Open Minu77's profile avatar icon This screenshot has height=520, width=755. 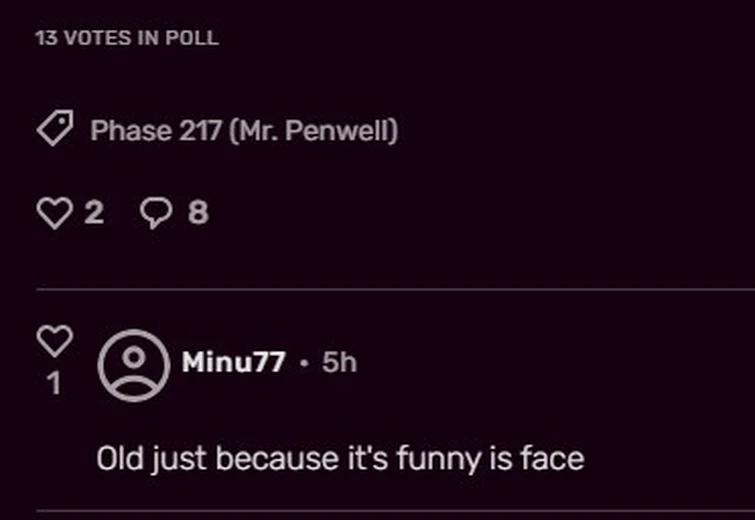point(133,364)
